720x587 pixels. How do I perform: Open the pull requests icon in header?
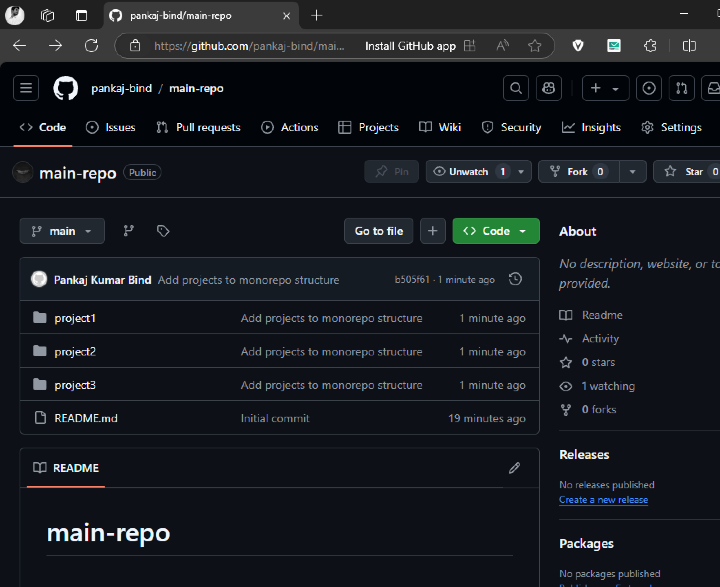pos(681,88)
